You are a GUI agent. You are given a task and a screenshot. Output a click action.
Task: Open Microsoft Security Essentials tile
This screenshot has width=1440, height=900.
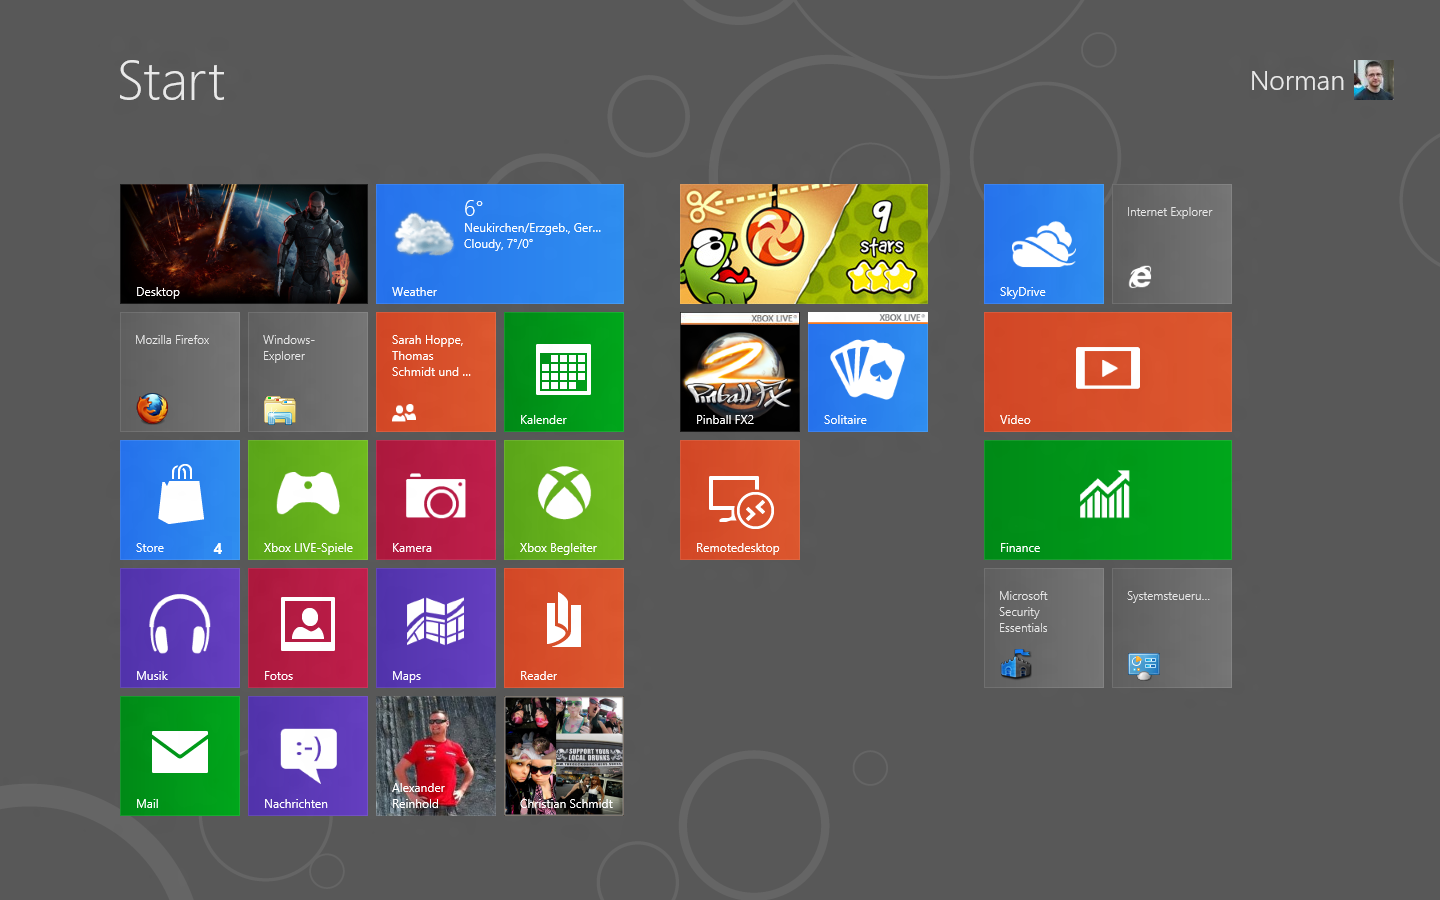tap(1044, 628)
